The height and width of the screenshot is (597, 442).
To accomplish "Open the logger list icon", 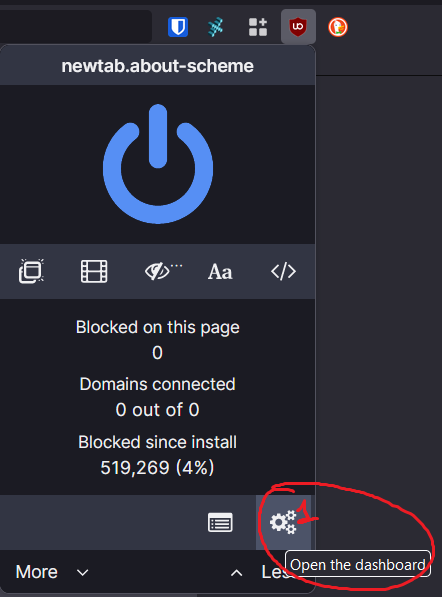I will (220, 522).
